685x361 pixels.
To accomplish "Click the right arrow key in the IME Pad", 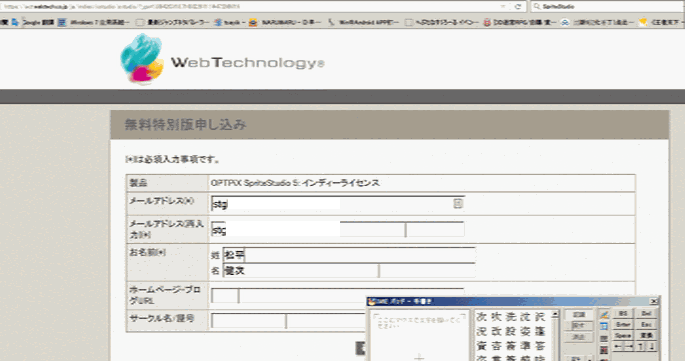I will pos(629,347).
